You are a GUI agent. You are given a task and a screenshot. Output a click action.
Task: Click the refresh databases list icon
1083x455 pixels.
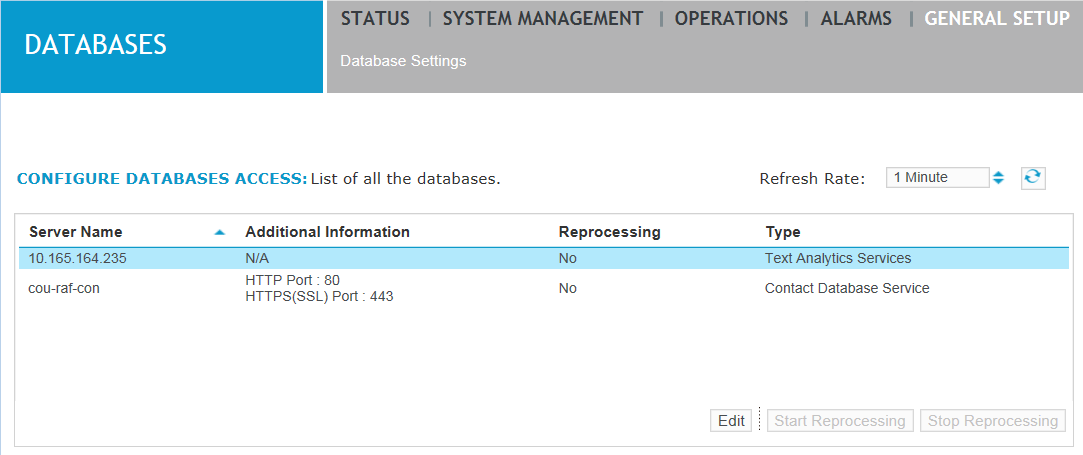click(1032, 177)
